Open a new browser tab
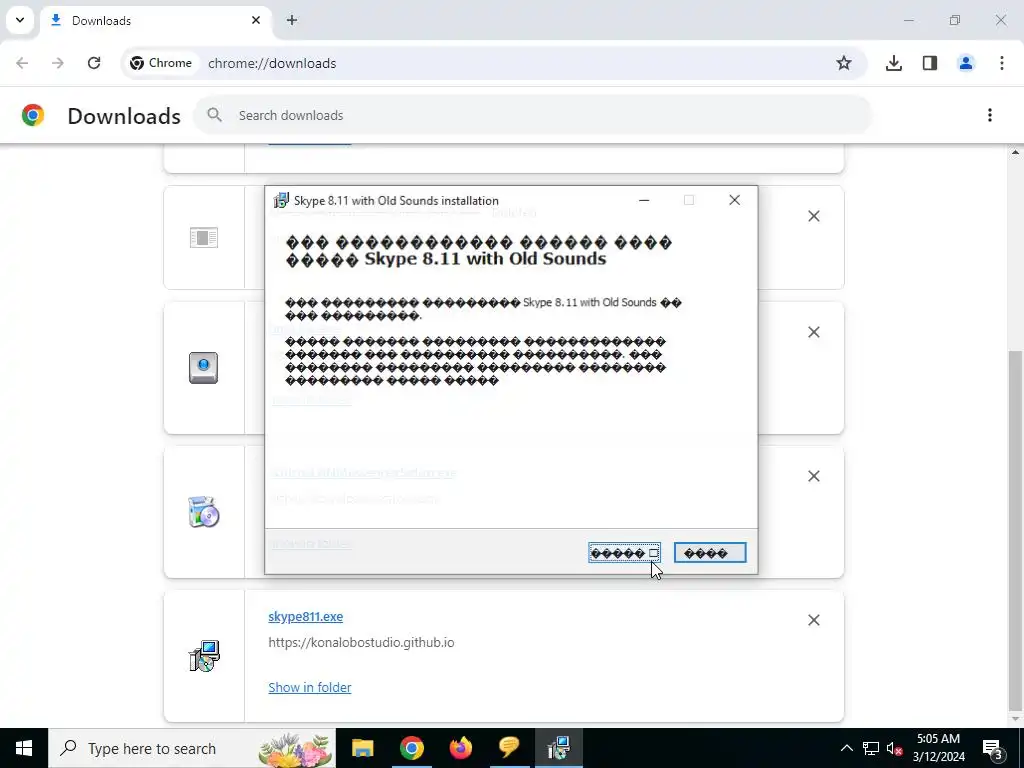The height and width of the screenshot is (768, 1024). [x=292, y=21]
